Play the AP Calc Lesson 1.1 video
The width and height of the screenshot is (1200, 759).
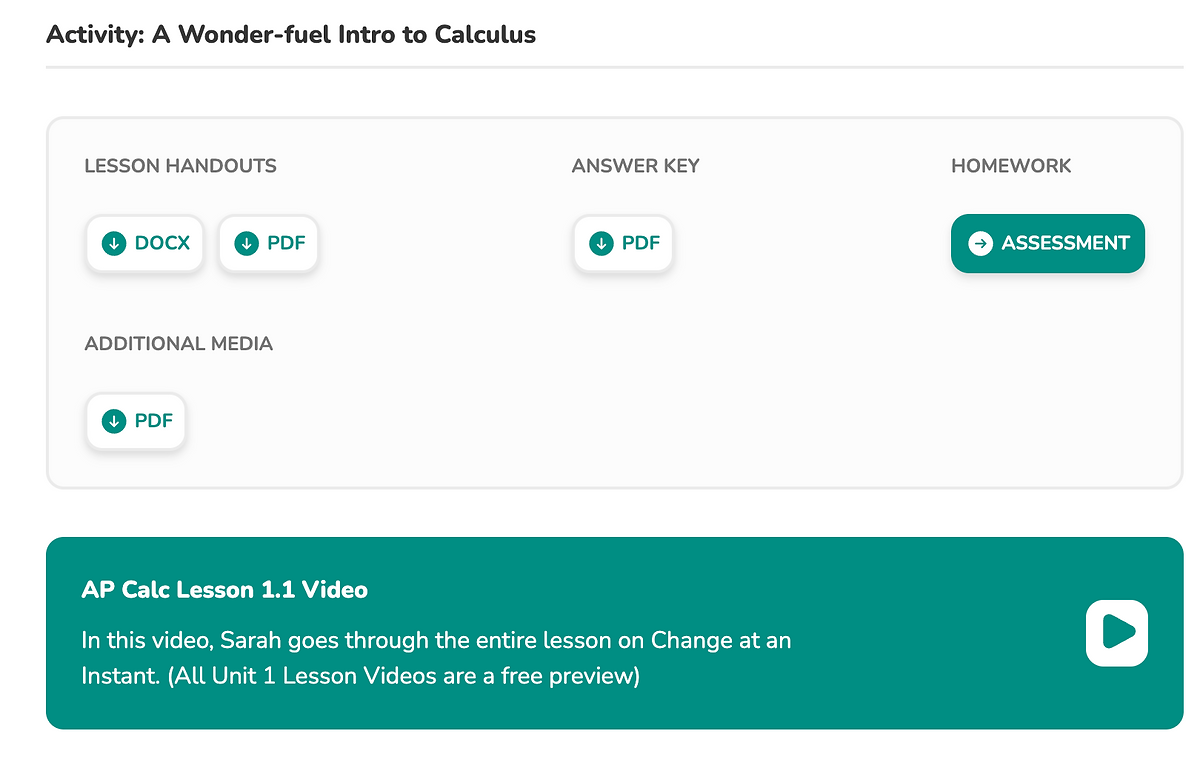click(1116, 632)
